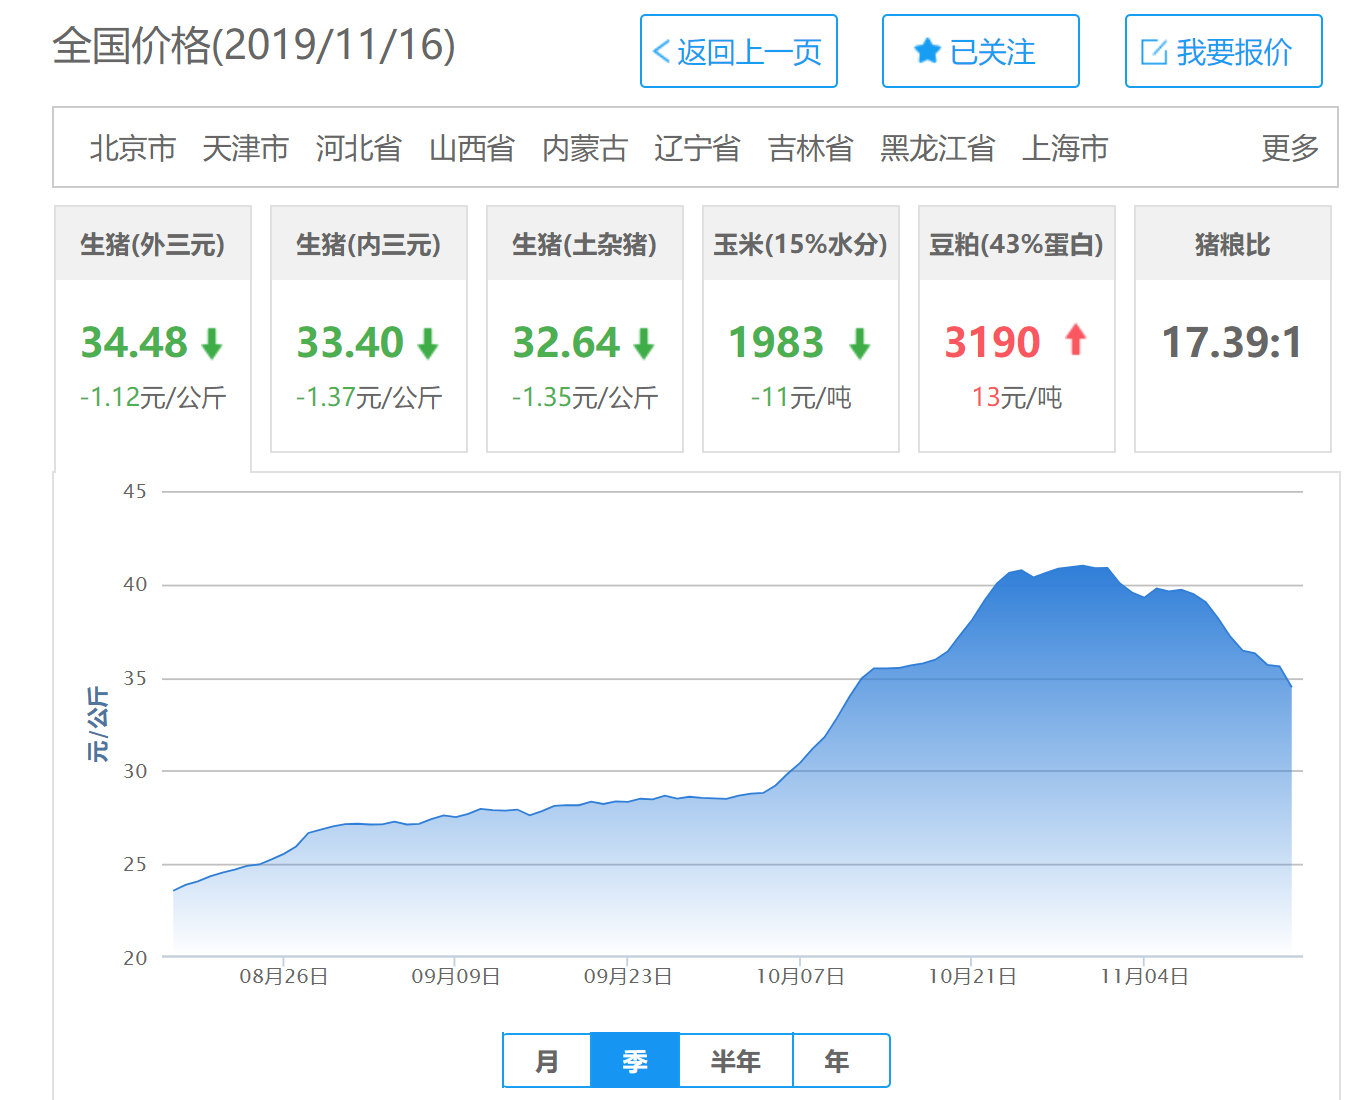Click the 全国价格(2019/11/16) heading
Viewport: 1360px width, 1100px height.
254,45
